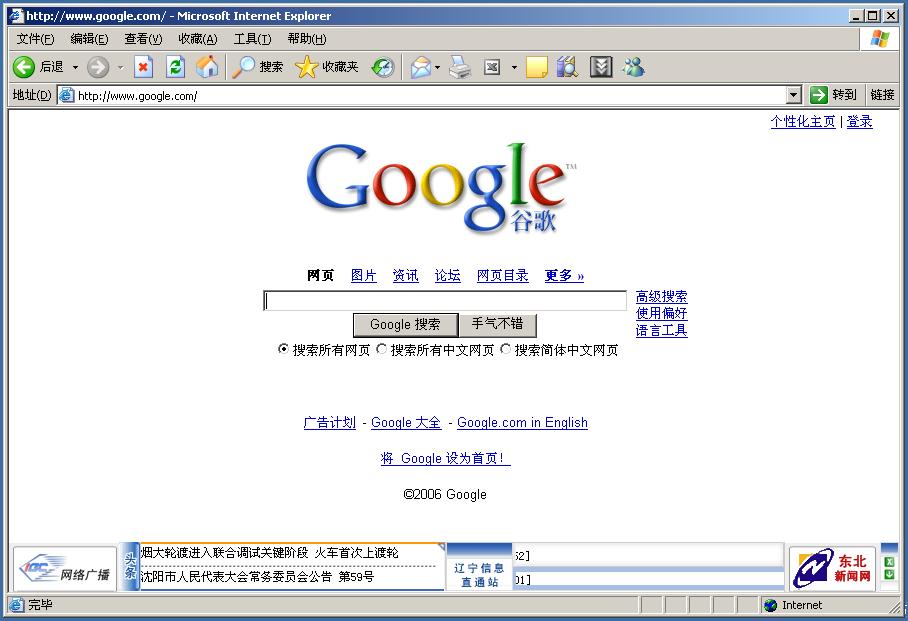Screen dimensions: 908x621
Task: Open the 使用偏好 preferences link
Action: pyautogui.click(x=661, y=313)
